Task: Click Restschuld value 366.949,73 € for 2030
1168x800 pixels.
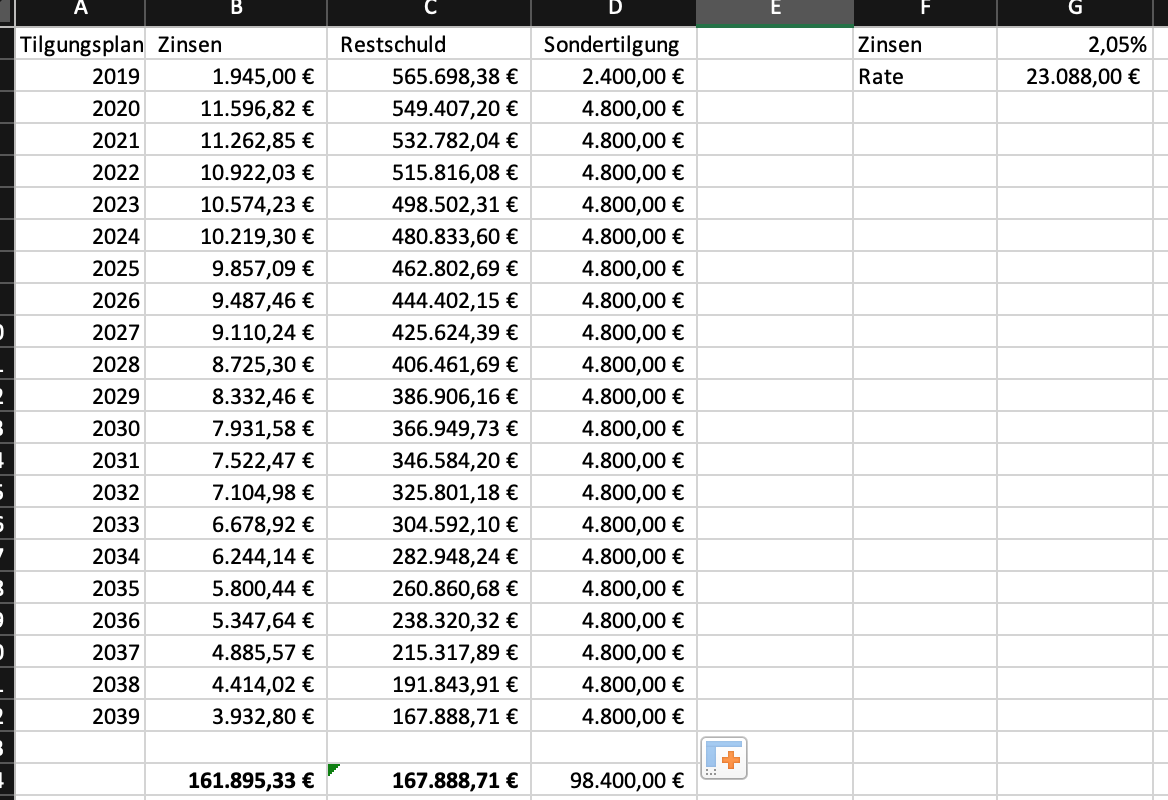Action: pos(429,428)
